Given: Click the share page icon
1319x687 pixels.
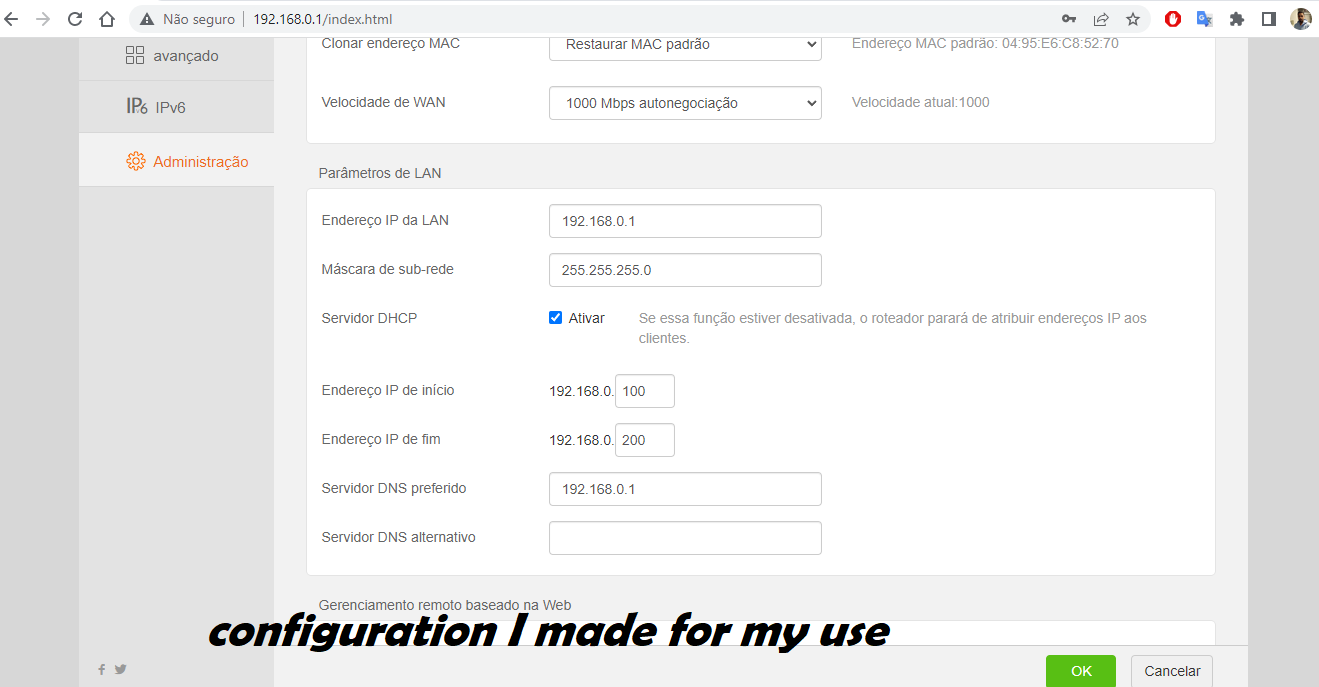Looking at the screenshot, I should coord(1101,19).
